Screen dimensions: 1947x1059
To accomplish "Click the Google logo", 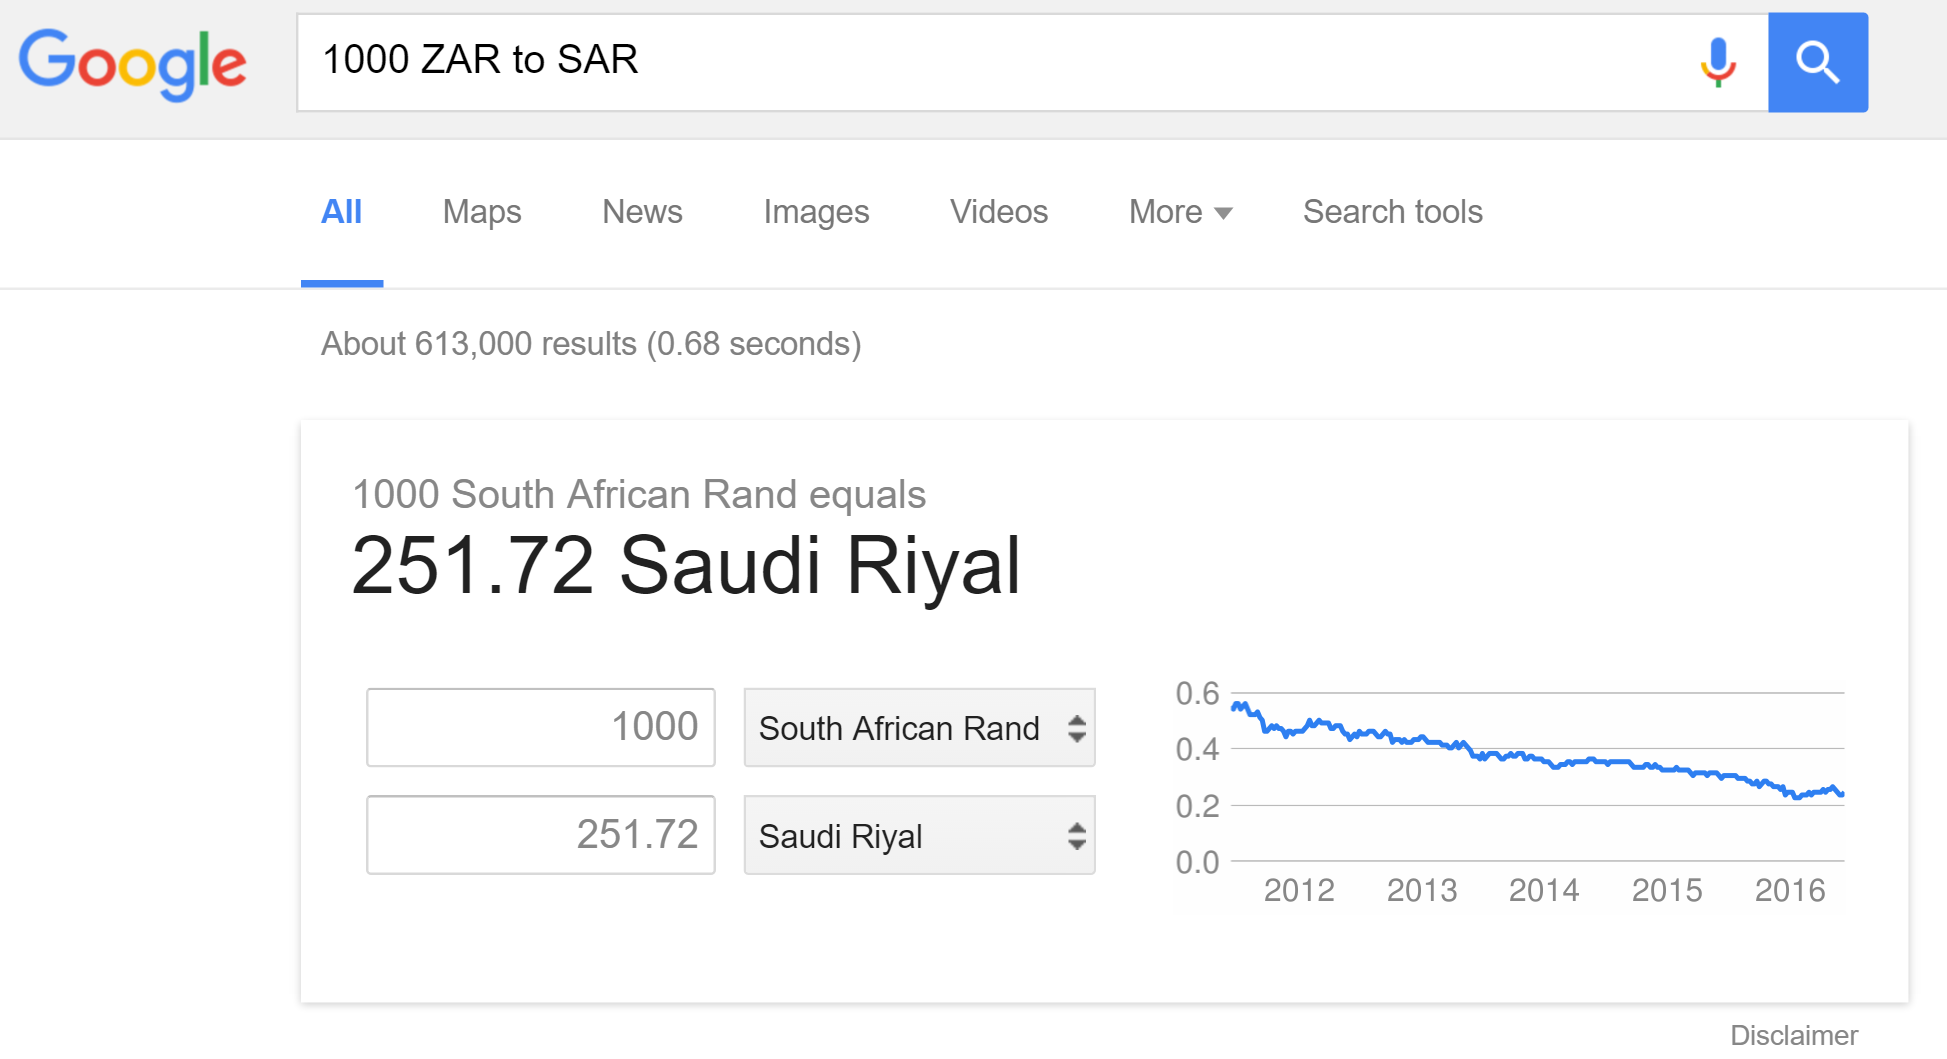I will pyautogui.click(x=132, y=64).
